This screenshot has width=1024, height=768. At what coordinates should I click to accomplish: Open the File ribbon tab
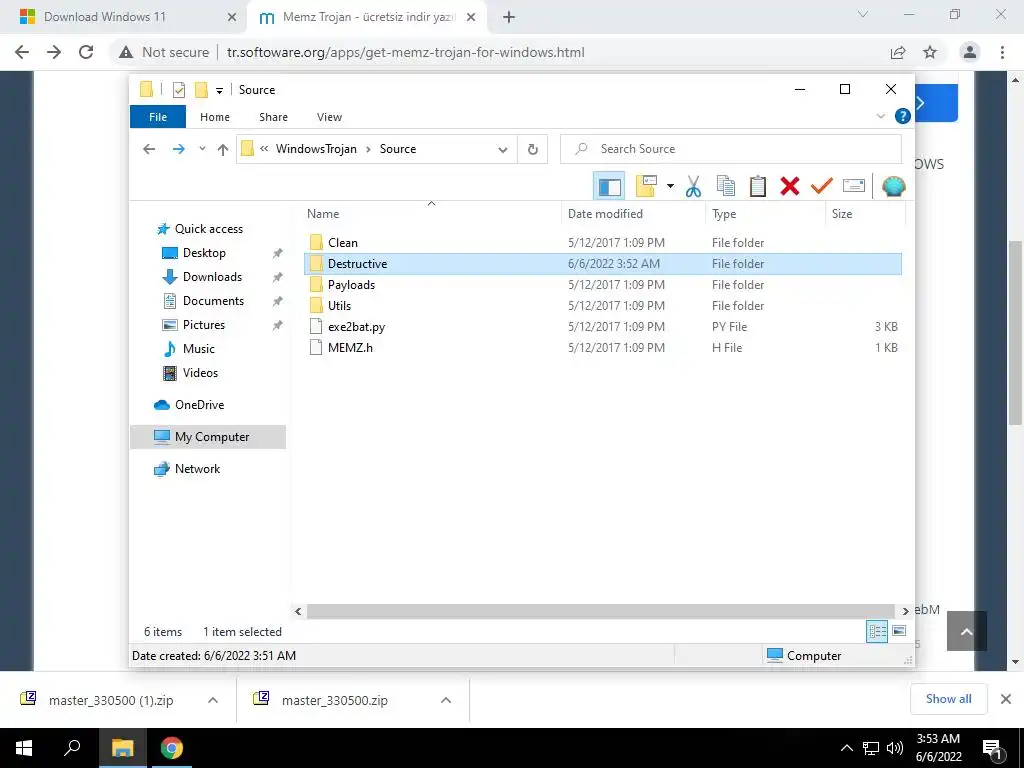pos(158,117)
